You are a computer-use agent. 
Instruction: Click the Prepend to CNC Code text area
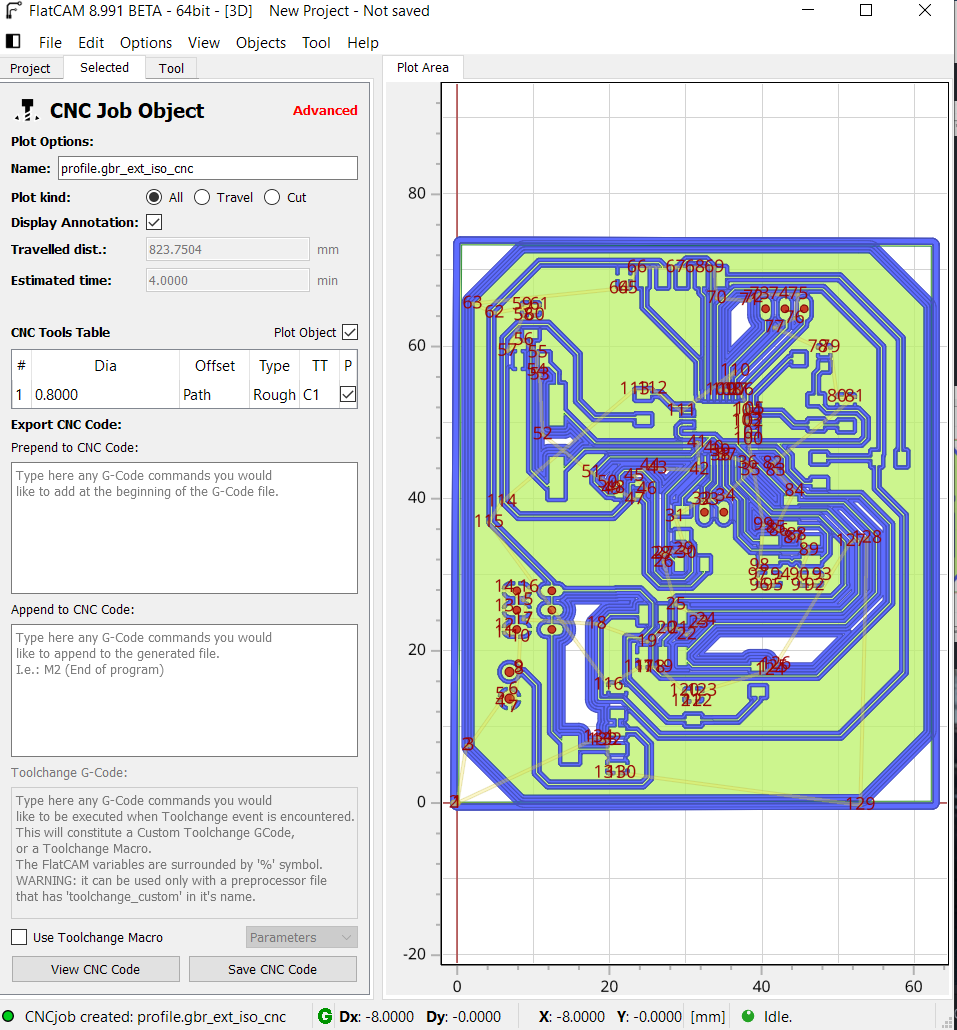click(185, 527)
